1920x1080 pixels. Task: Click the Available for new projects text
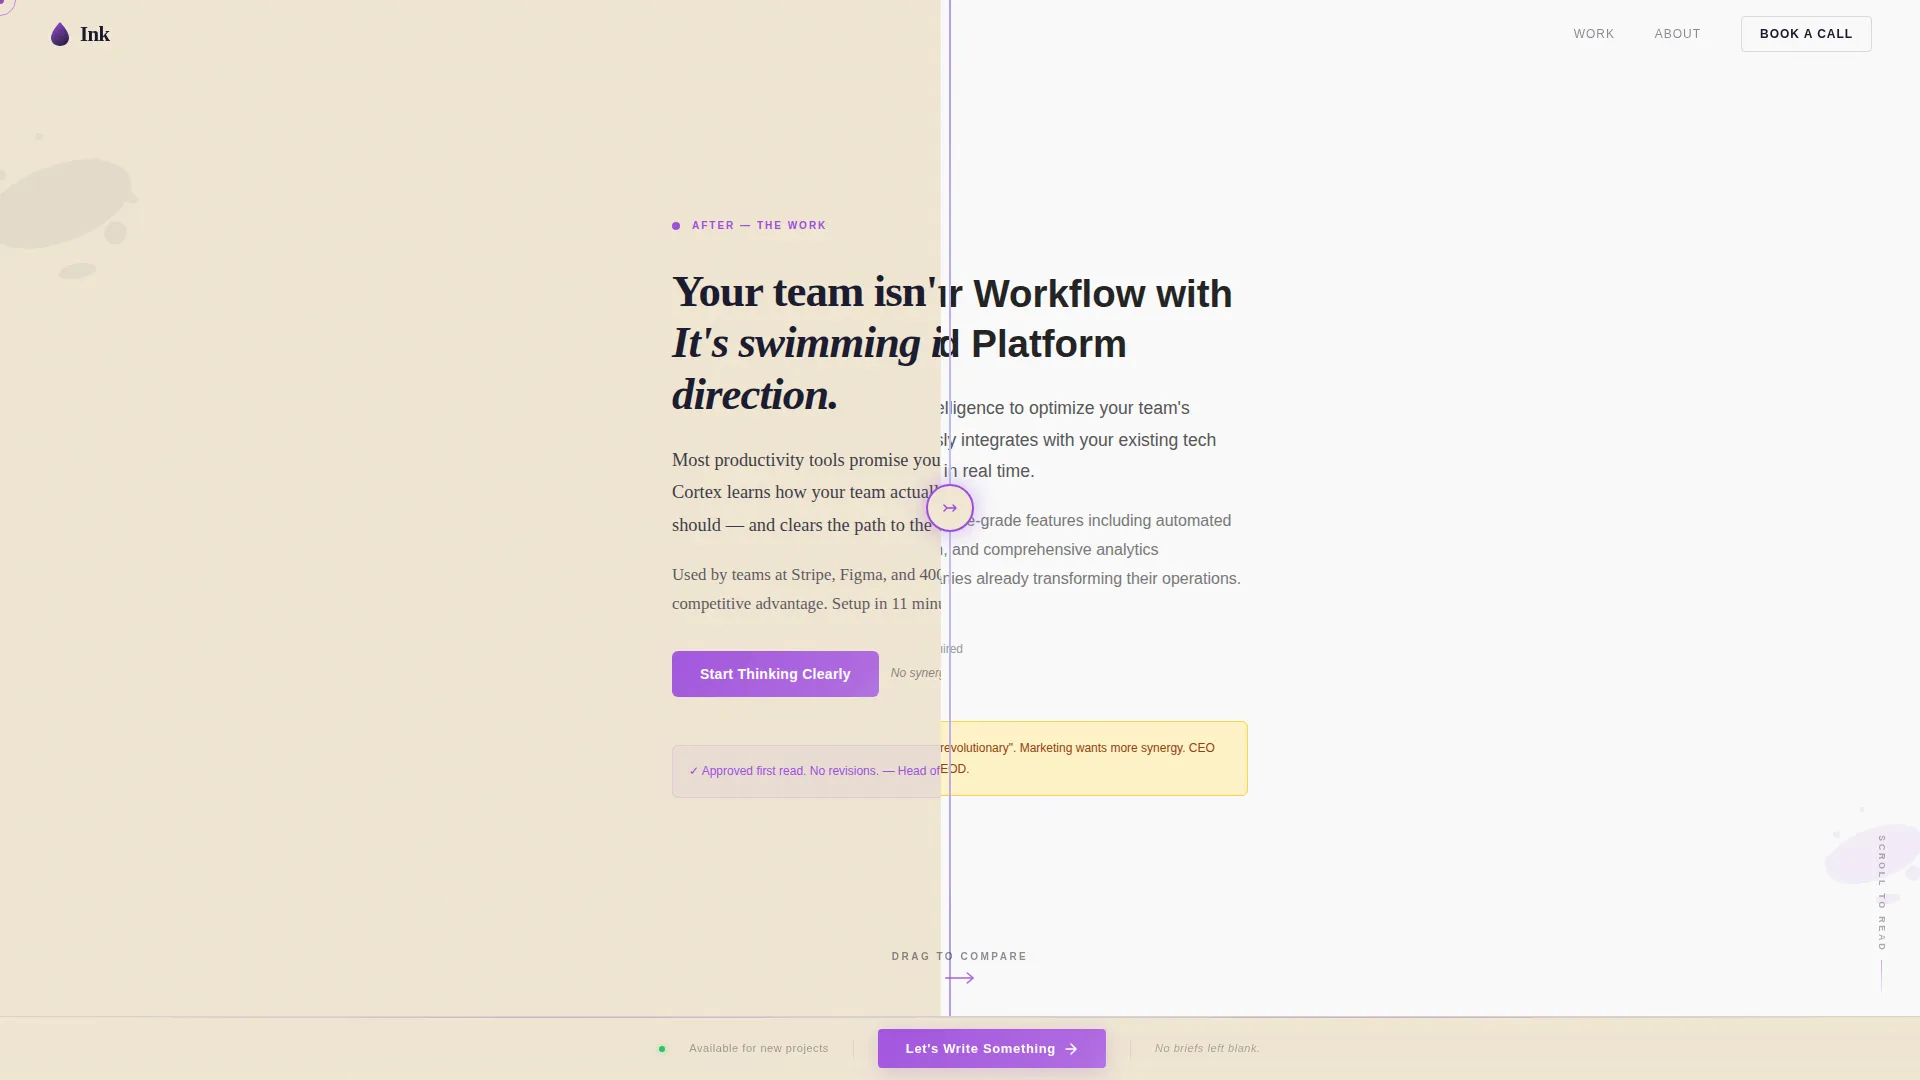(758, 1048)
